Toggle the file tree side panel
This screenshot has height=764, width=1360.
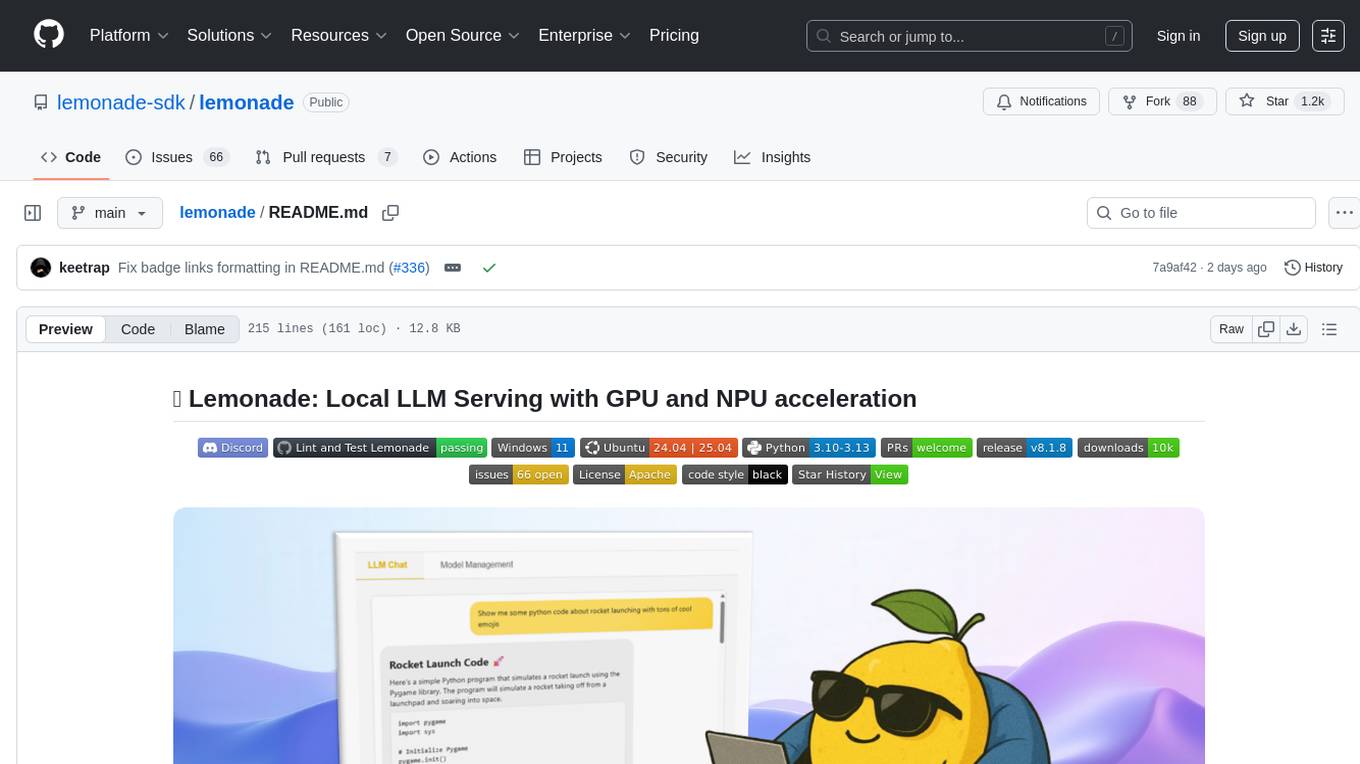click(33, 213)
